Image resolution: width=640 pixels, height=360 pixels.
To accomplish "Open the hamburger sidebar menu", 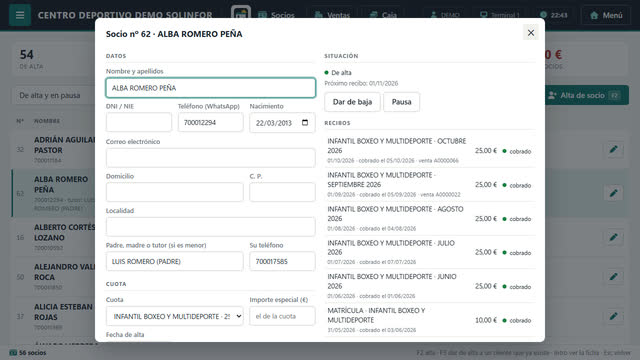I will 20,15.
